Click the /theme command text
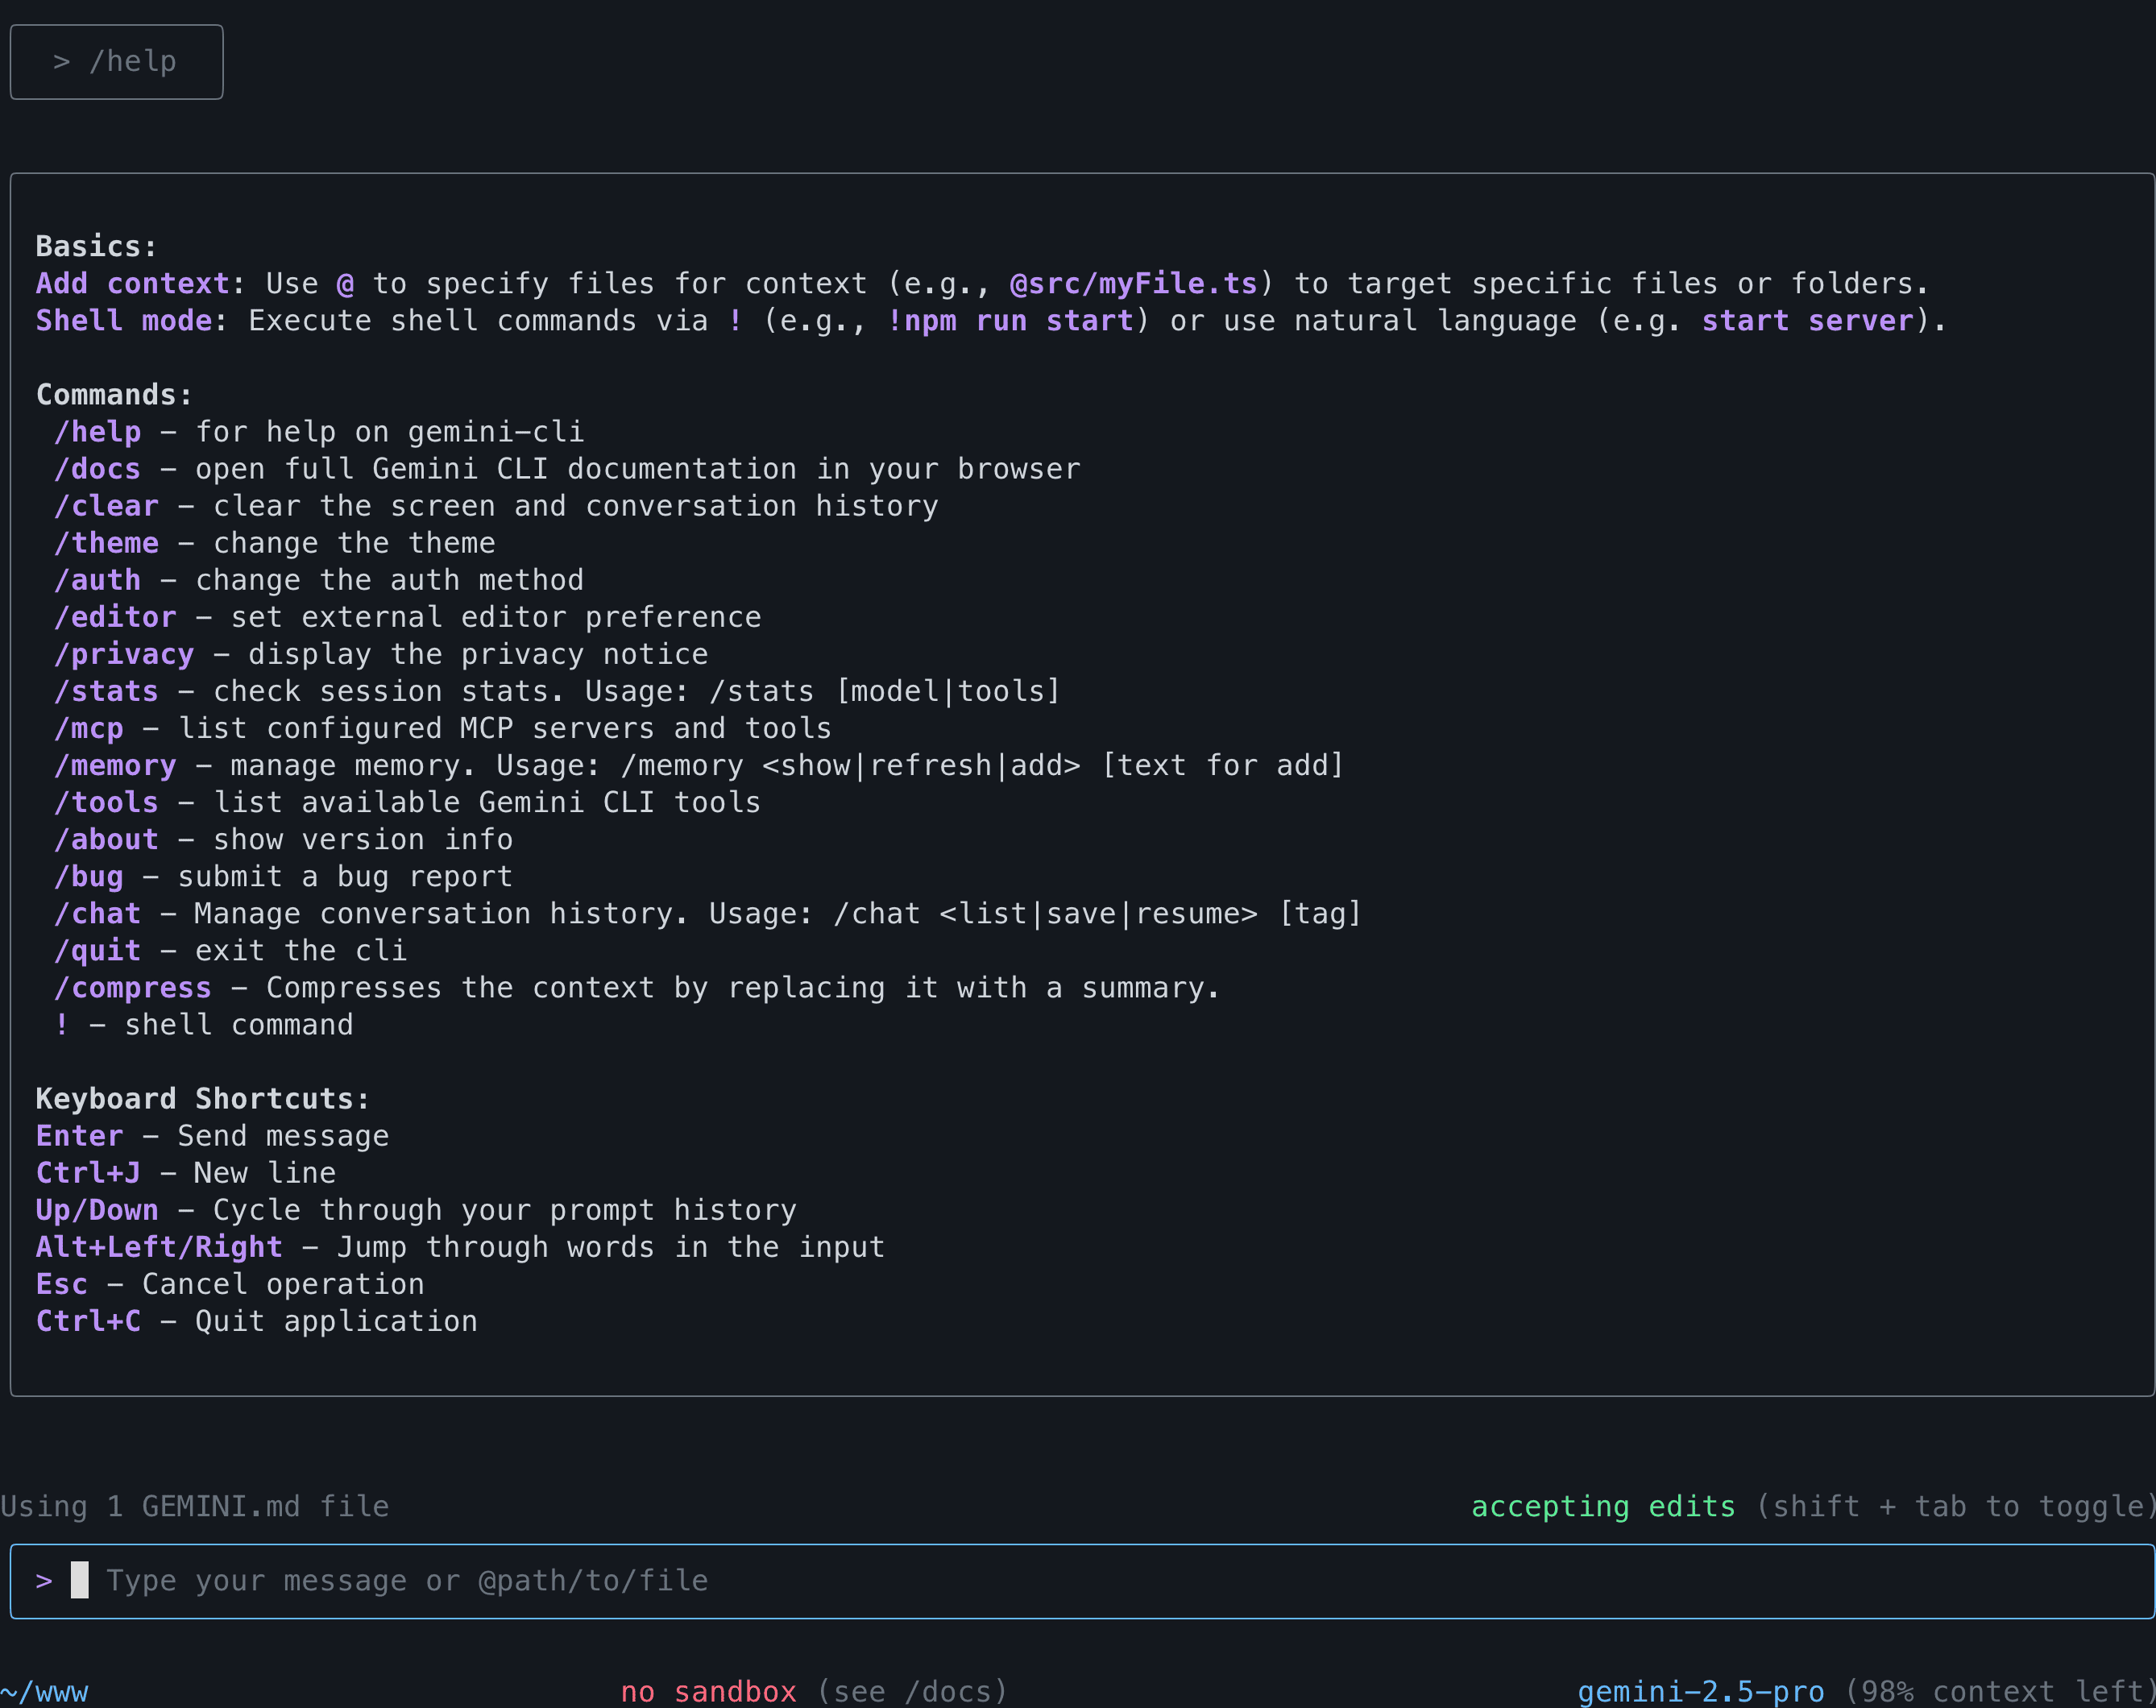This screenshot has width=2156, height=1708. coord(107,543)
